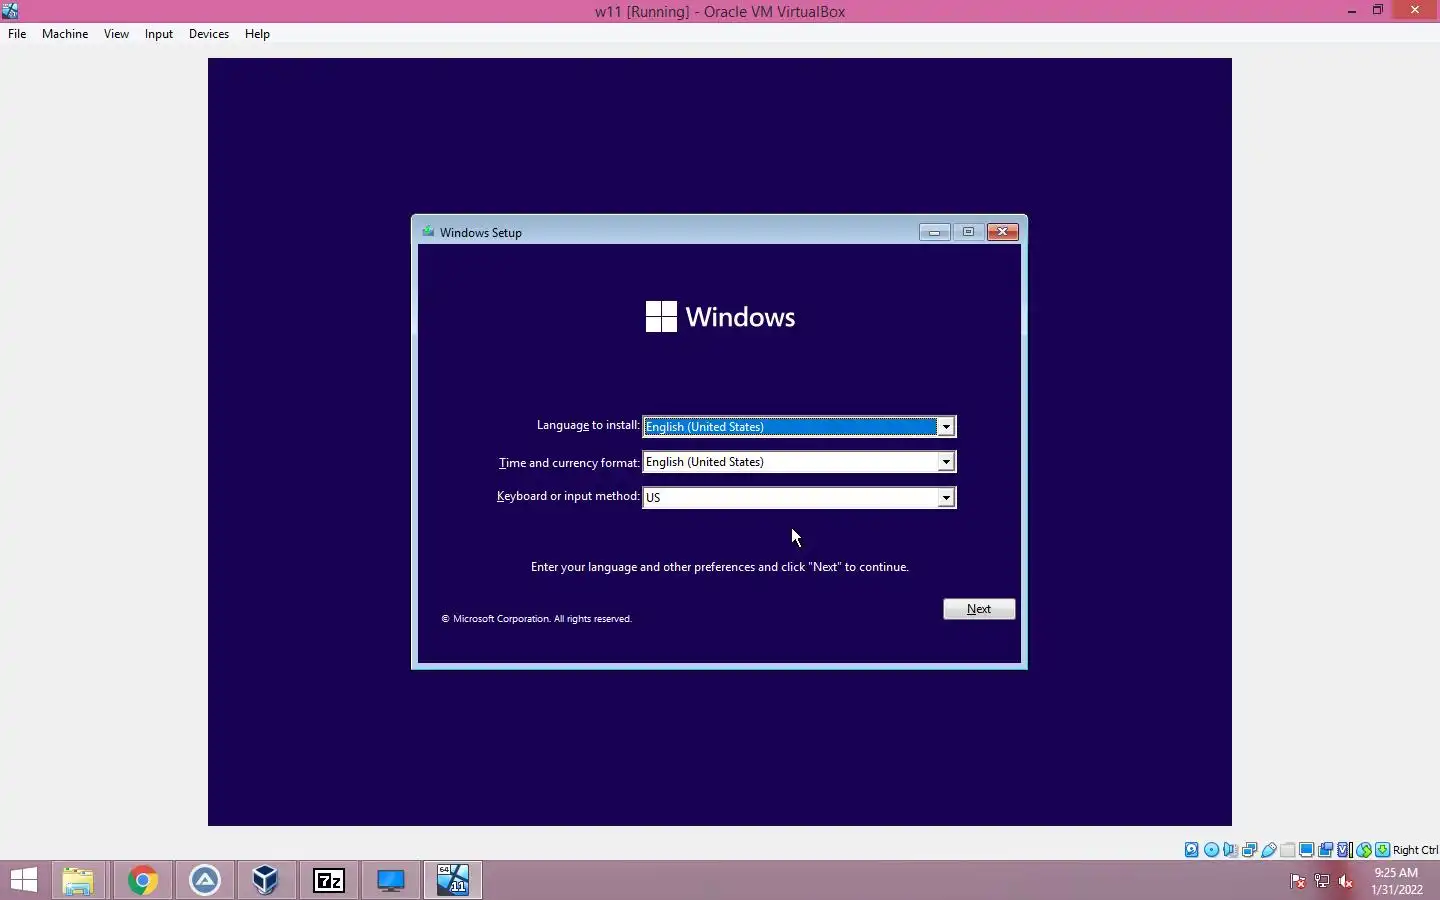Image resolution: width=1440 pixels, height=900 pixels.
Task: Expand Keyboard or input method dropdown arrow
Action: [x=945, y=498]
